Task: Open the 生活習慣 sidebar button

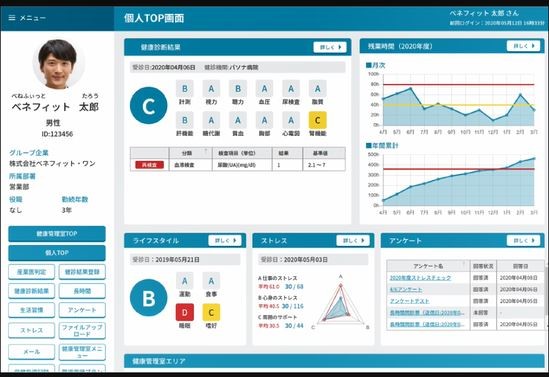Action: tap(32, 310)
